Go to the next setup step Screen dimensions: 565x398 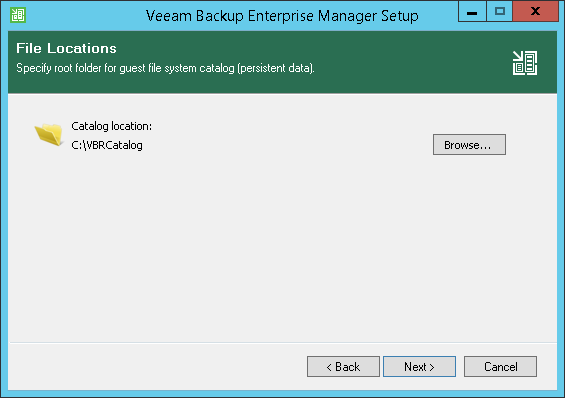(x=419, y=367)
